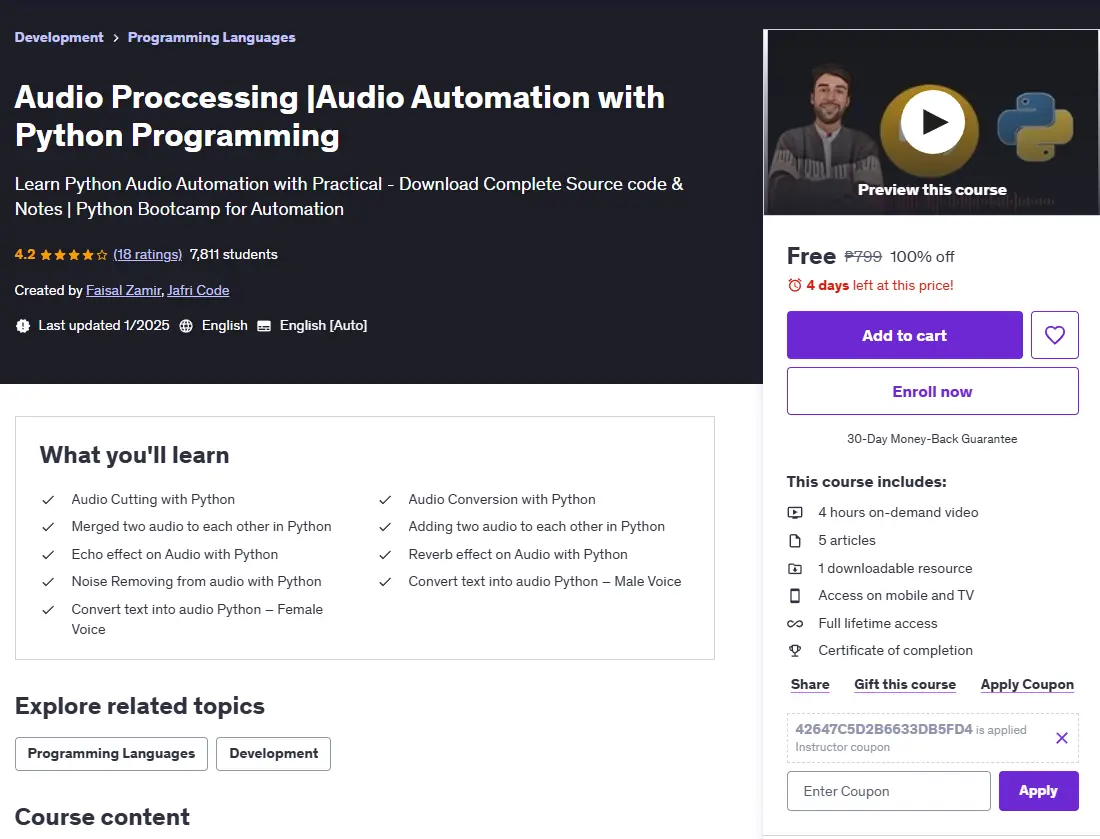Click the checkmark beside Echo effect on Audio
Viewport: 1100px width, 839px height.
click(48, 554)
